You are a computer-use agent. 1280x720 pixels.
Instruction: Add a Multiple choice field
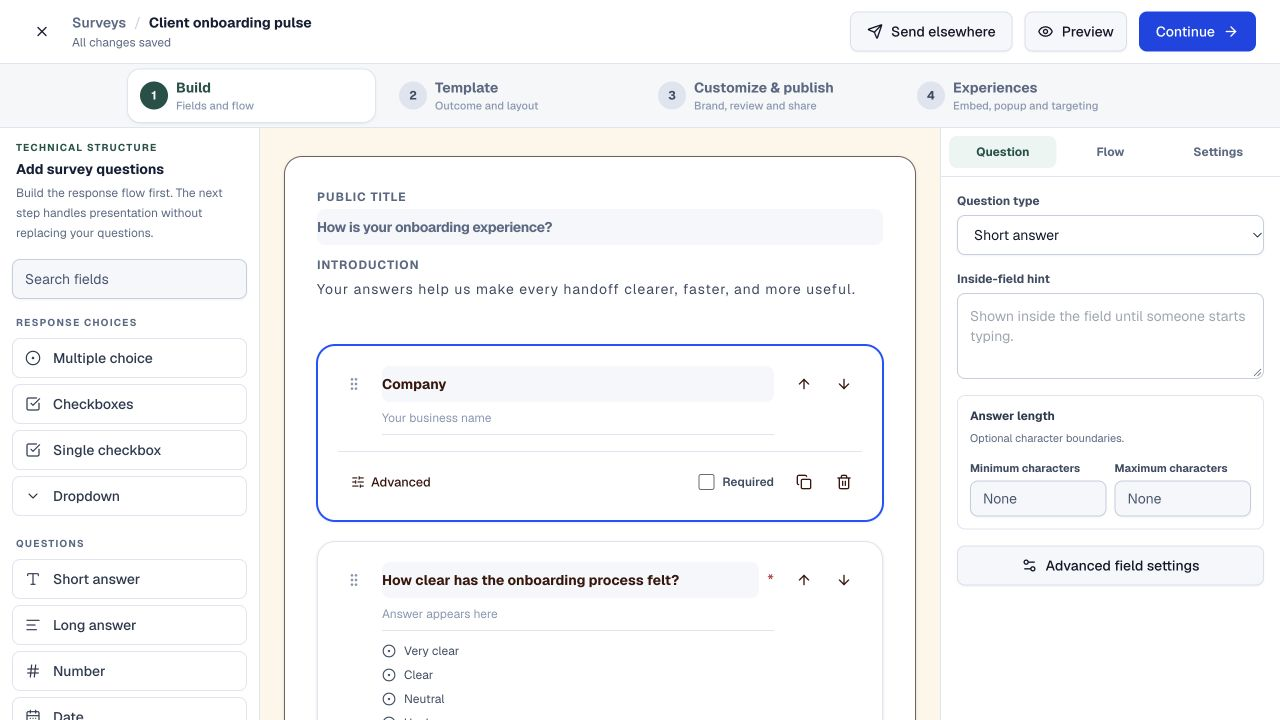(129, 358)
